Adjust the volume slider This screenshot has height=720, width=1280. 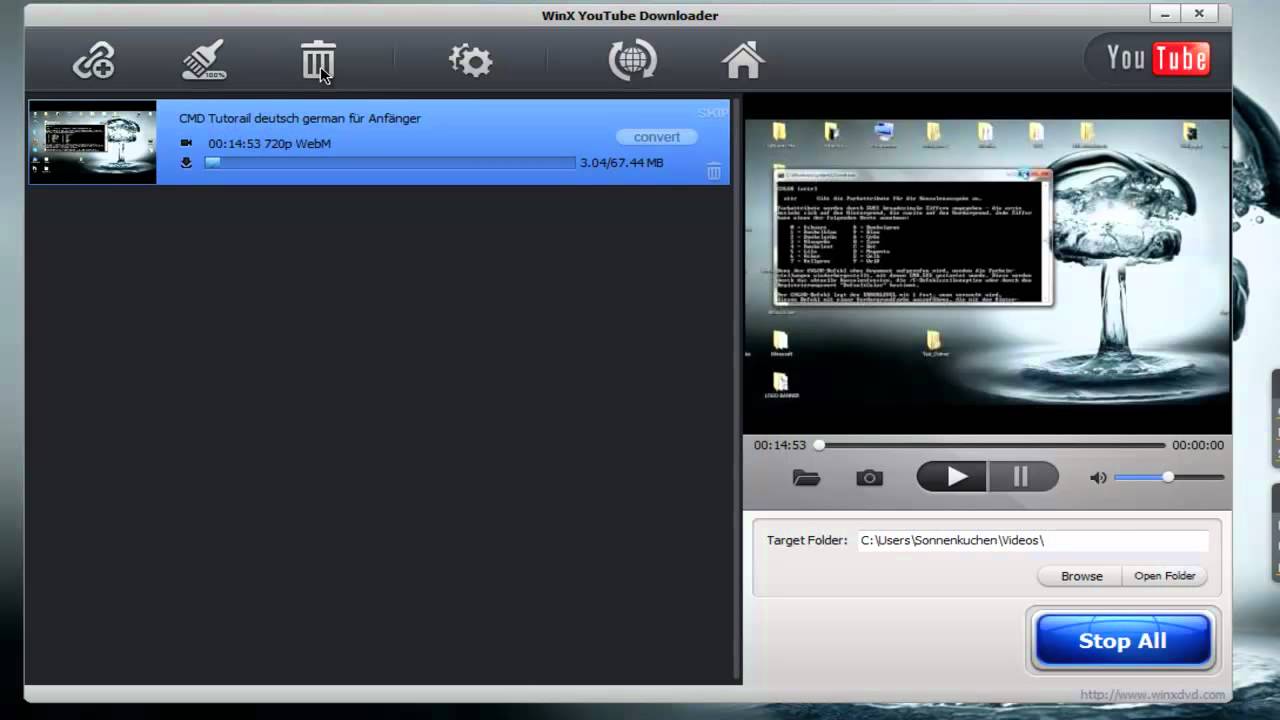(x=1168, y=478)
